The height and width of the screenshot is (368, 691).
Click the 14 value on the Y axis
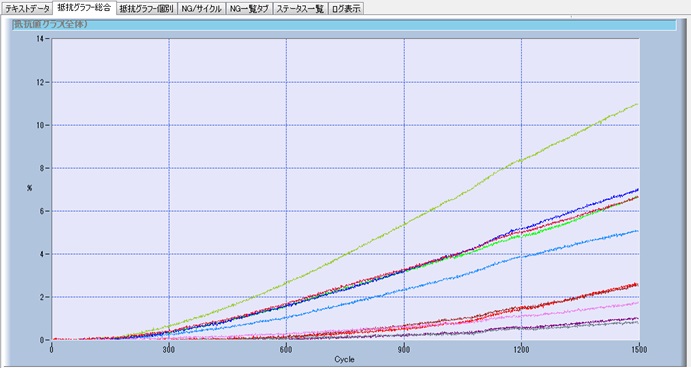(x=41, y=39)
